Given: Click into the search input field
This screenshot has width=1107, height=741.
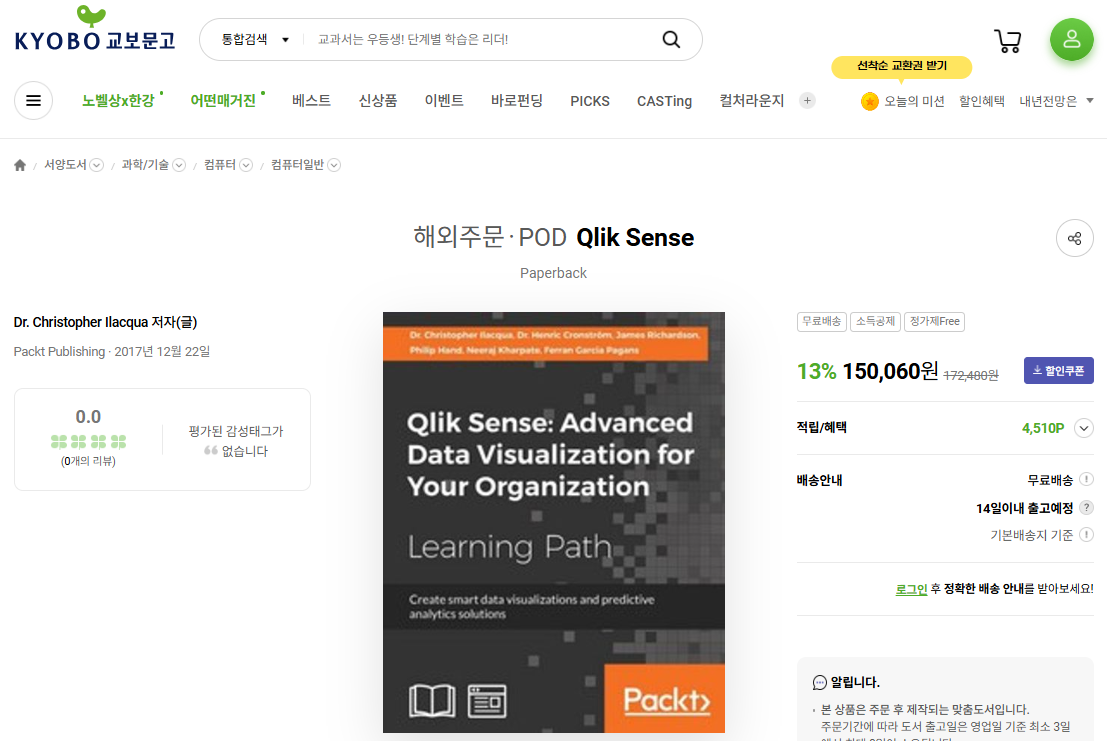Looking at the screenshot, I should pyautogui.click(x=480, y=40).
